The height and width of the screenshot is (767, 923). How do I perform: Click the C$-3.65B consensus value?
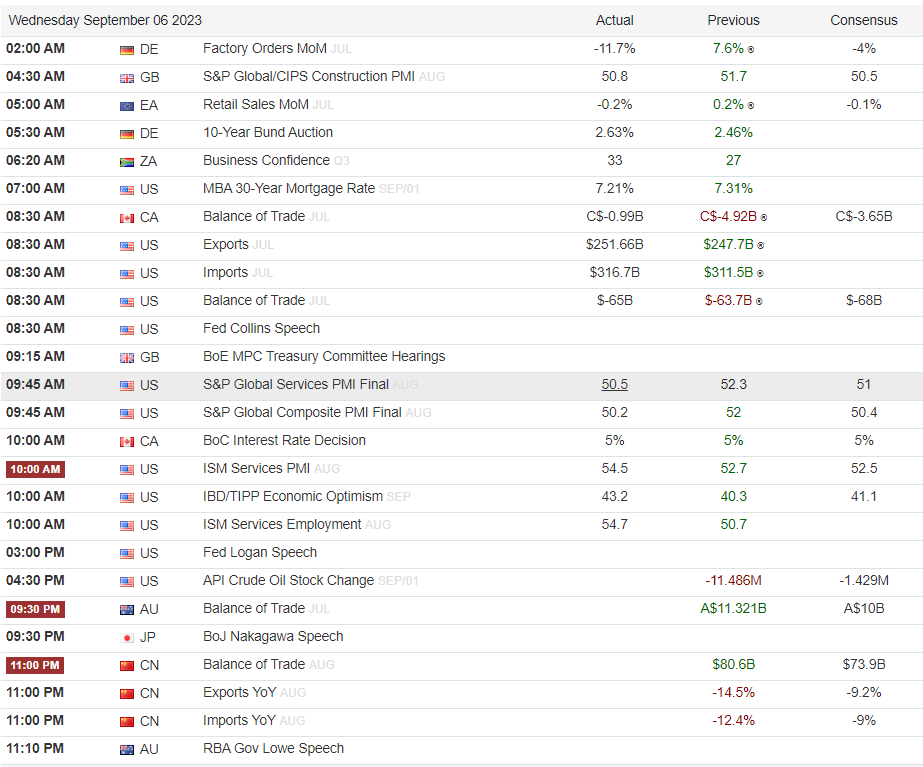tap(864, 217)
